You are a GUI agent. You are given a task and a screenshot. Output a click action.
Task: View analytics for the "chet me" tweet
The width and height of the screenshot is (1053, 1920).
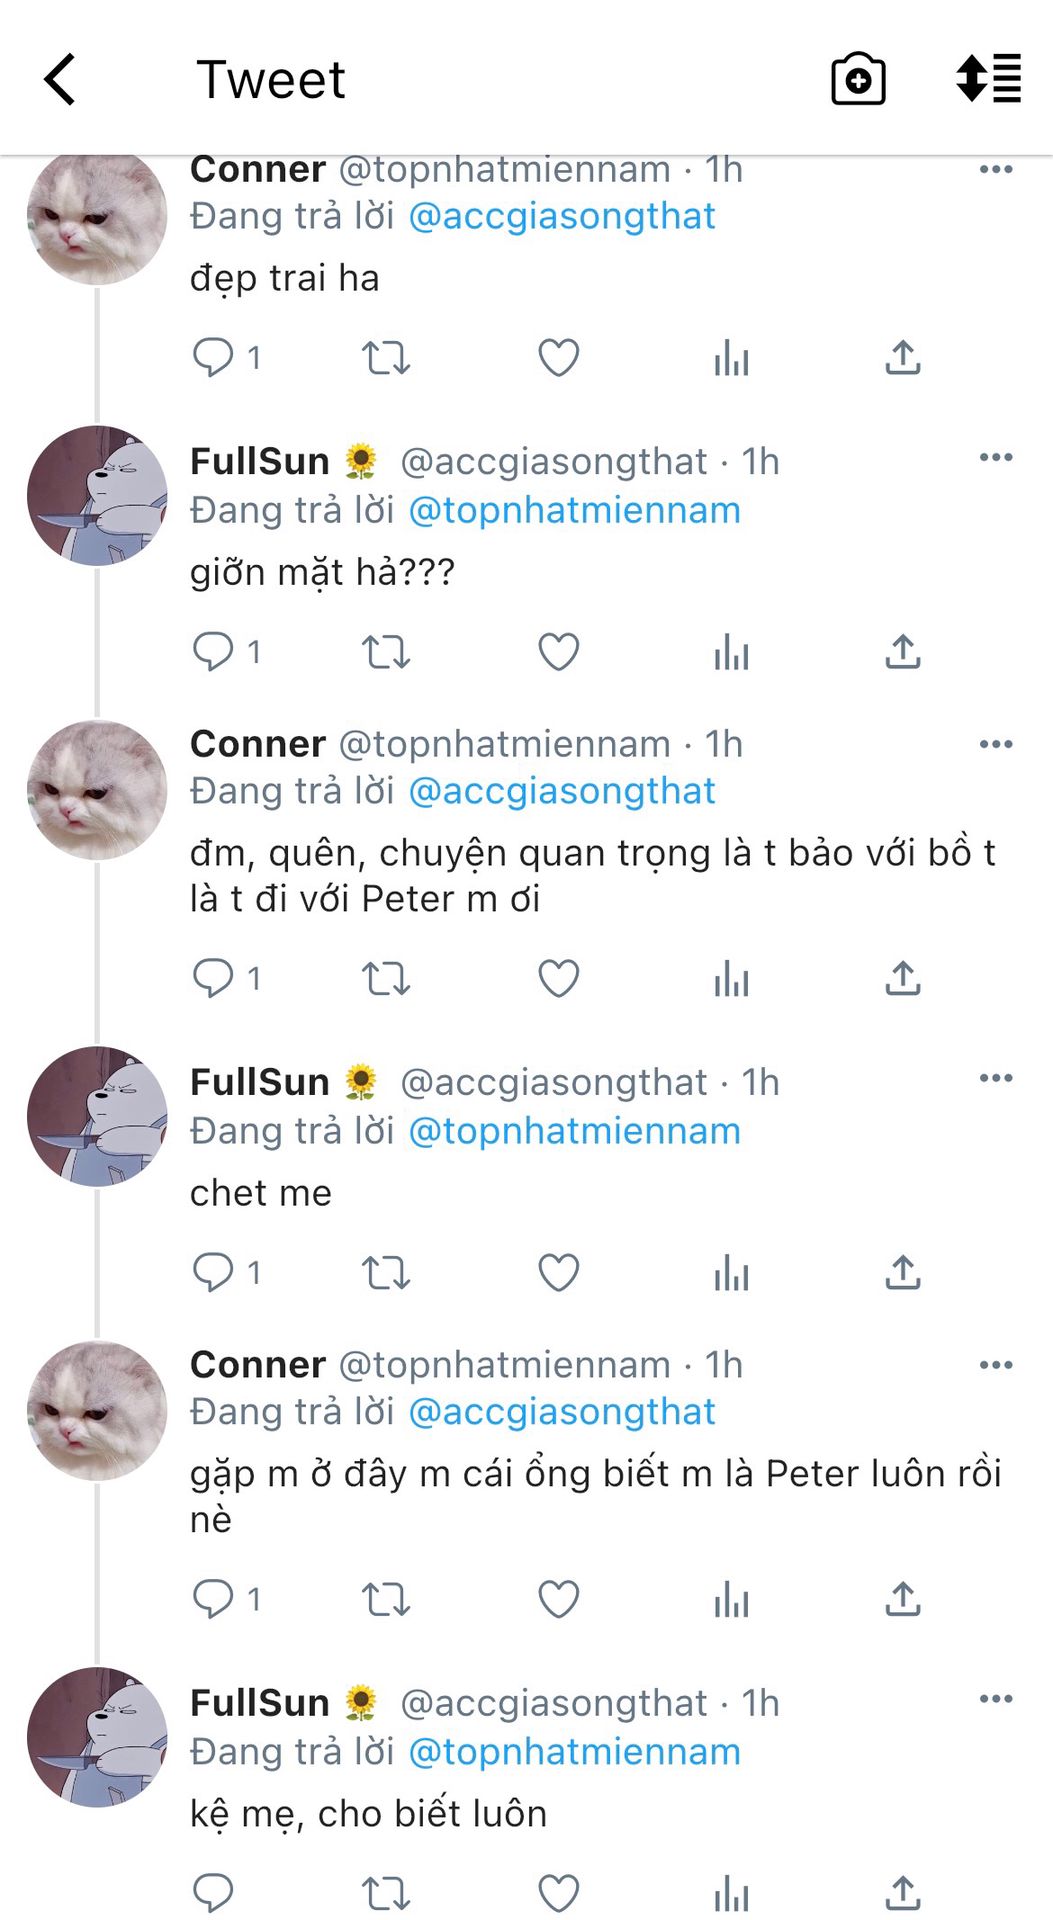tap(731, 1273)
